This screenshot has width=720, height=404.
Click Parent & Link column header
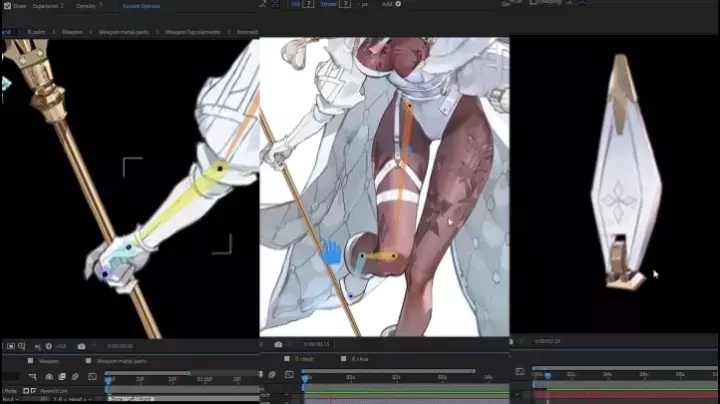54,391
